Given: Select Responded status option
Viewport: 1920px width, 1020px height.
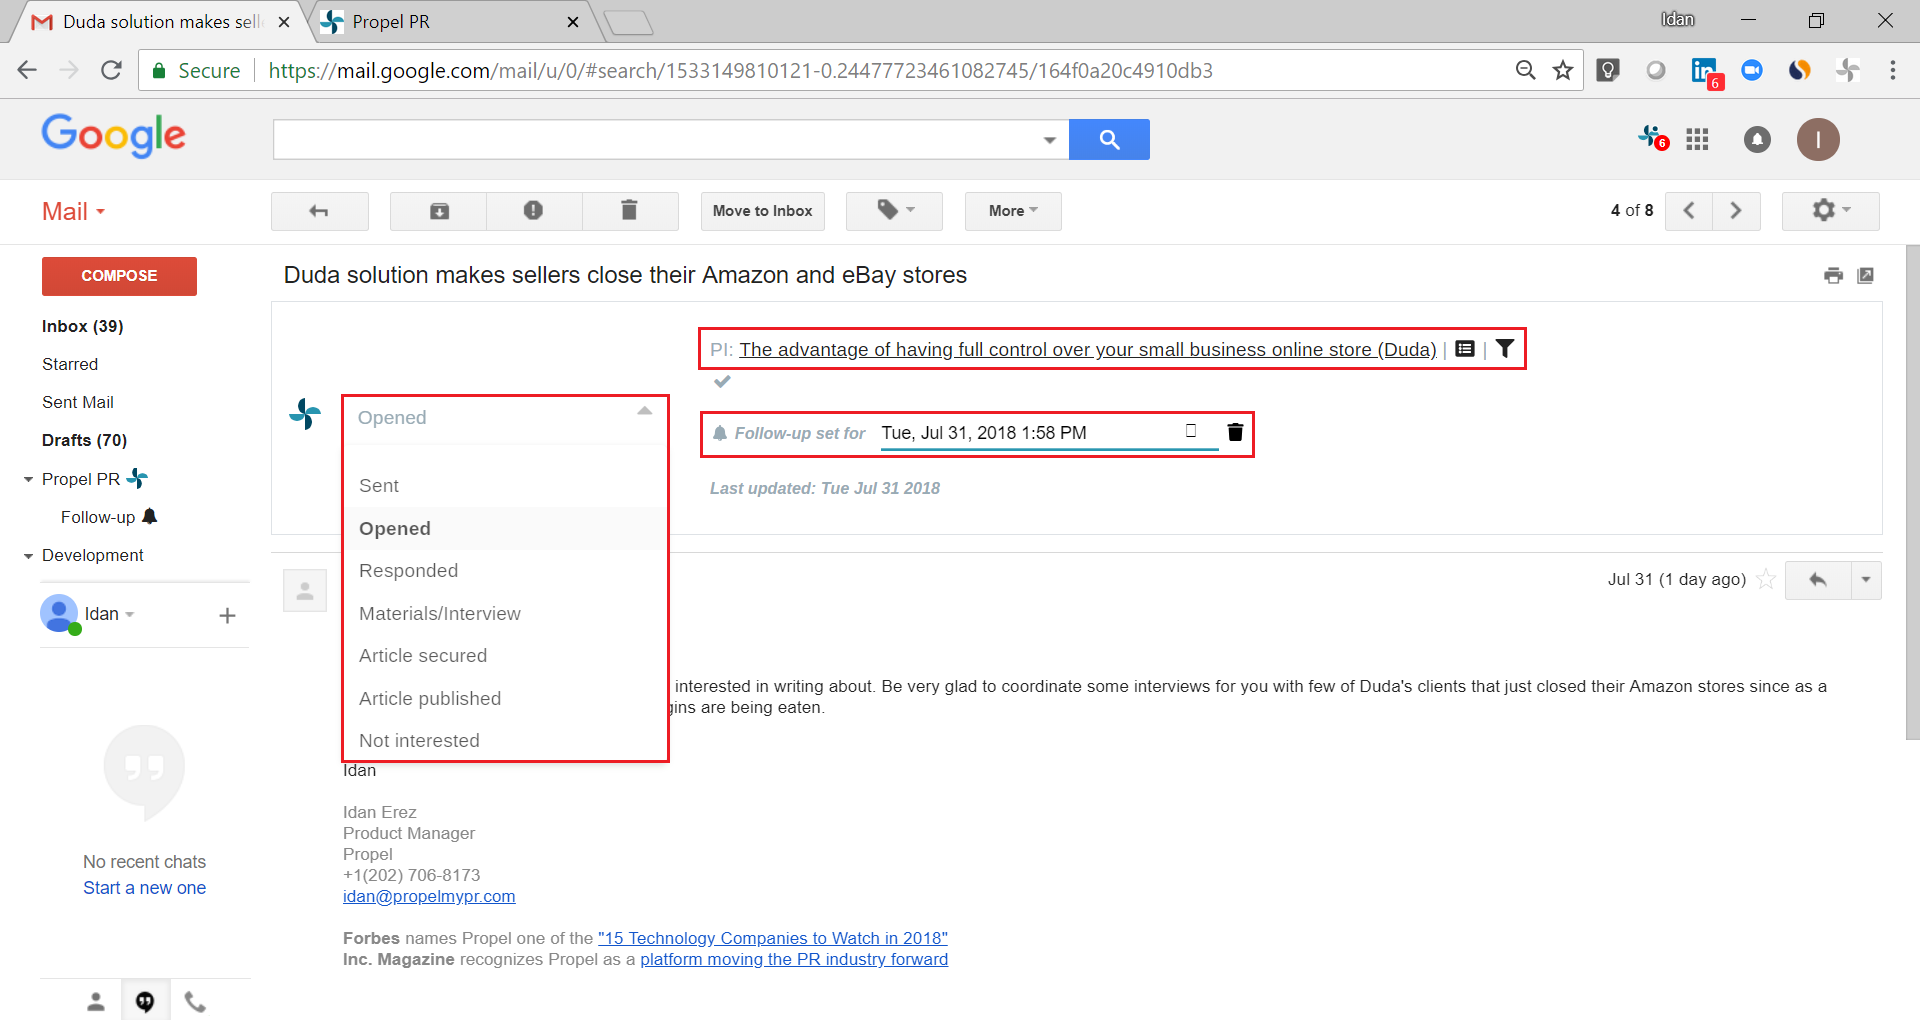Looking at the screenshot, I should tap(505, 571).
